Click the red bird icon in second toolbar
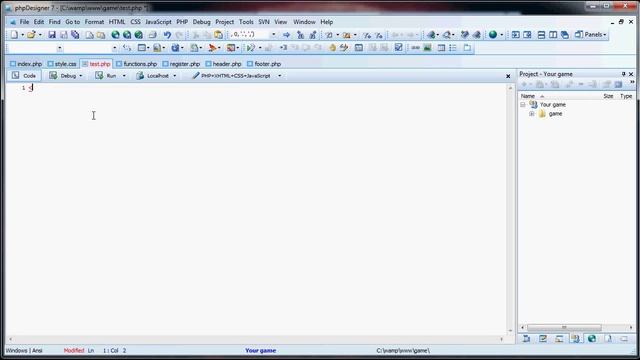The image size is (640, 360). pyautogui.click(x=212, y=48)
